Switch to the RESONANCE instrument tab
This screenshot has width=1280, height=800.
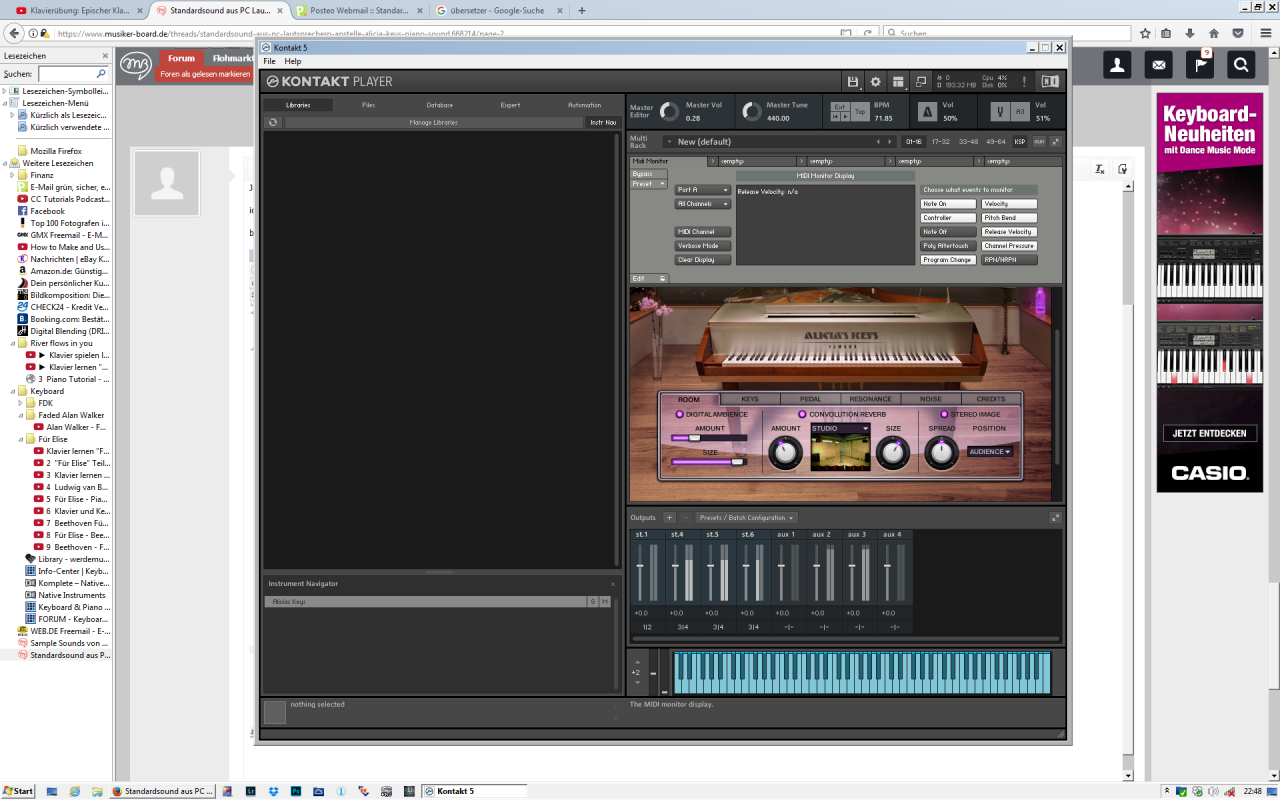[x=870, y=399]
